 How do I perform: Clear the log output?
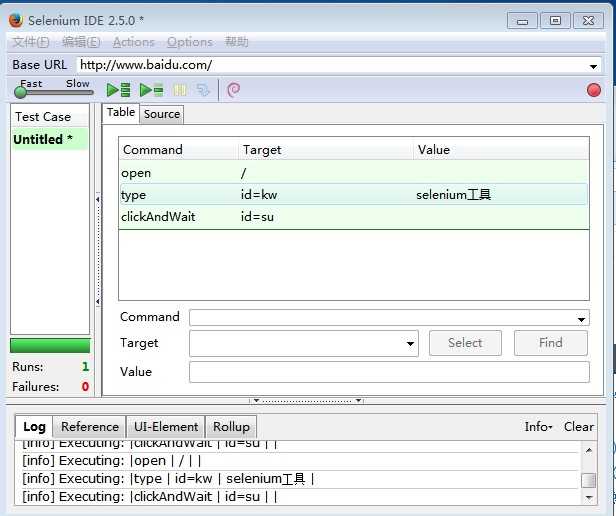coord(578,427)
